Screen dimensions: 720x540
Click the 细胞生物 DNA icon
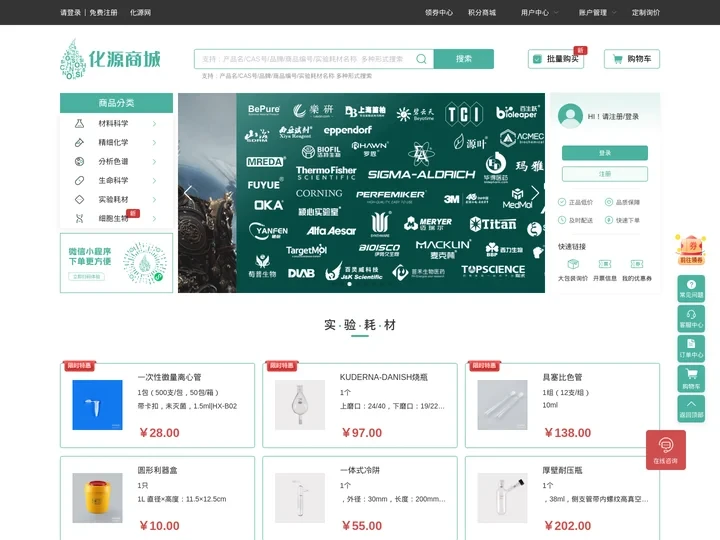pyautogui.click(x=79, y=219)
